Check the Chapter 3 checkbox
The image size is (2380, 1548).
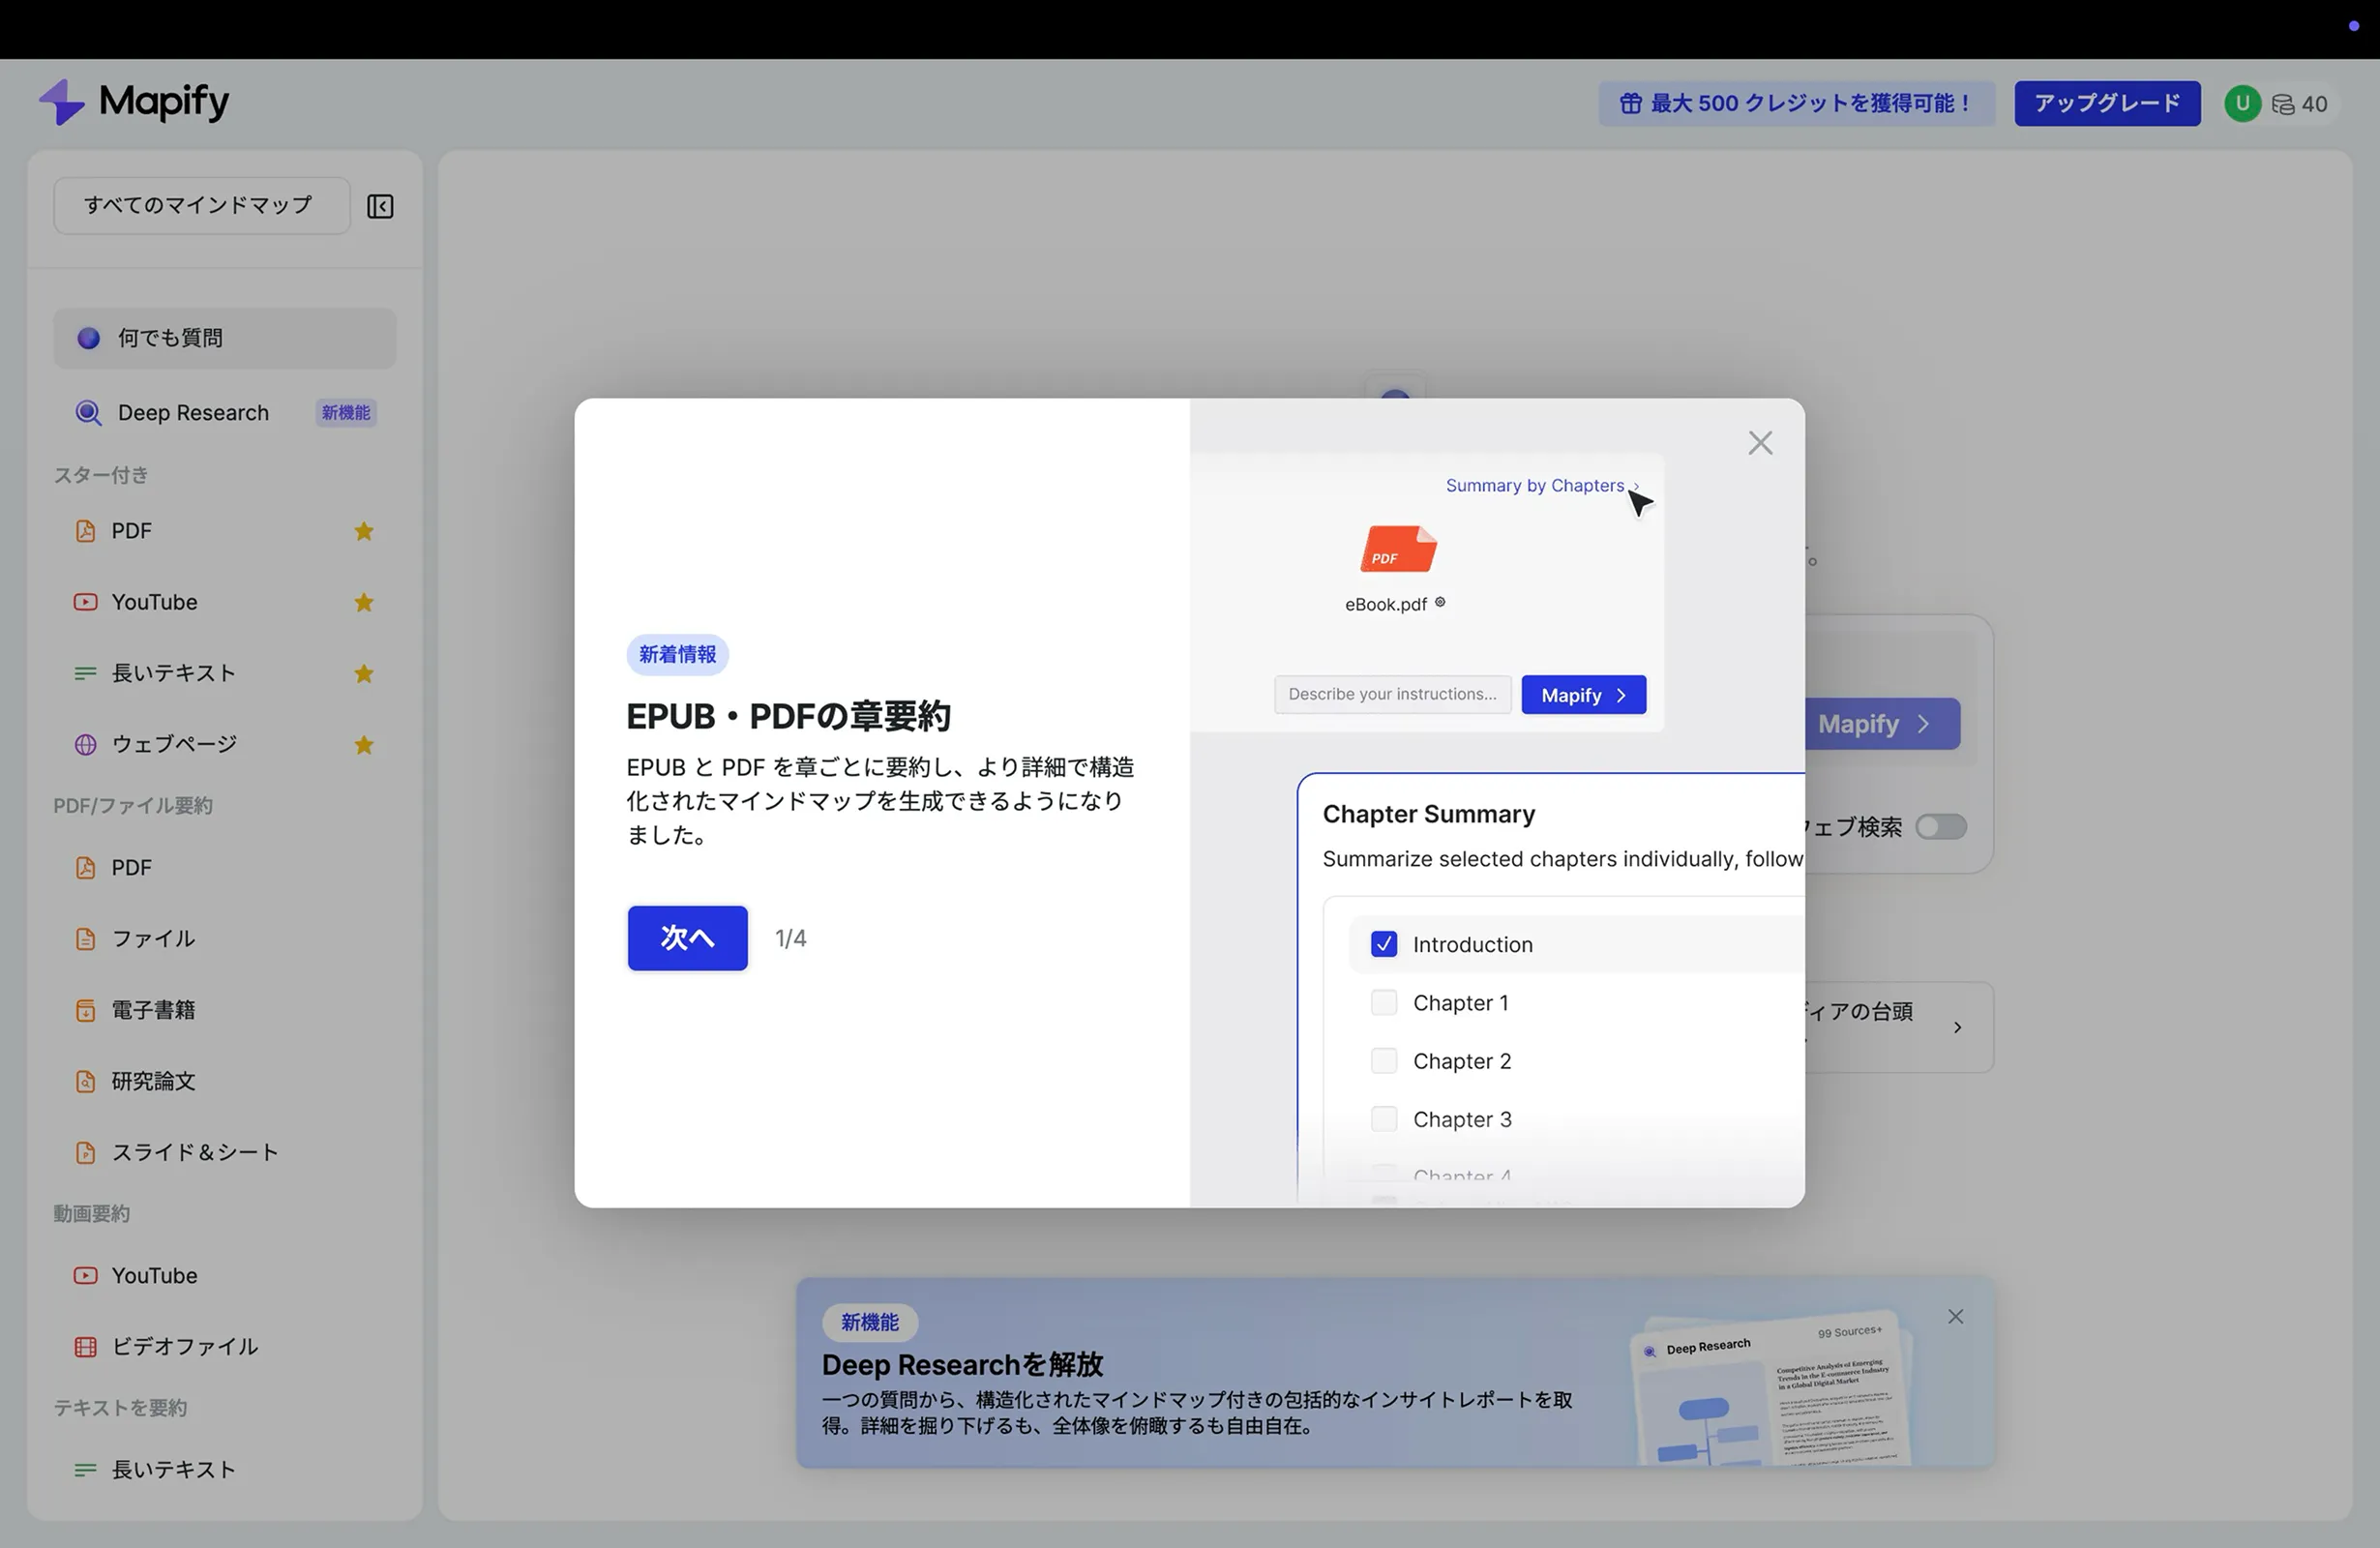[1383, 1118]
